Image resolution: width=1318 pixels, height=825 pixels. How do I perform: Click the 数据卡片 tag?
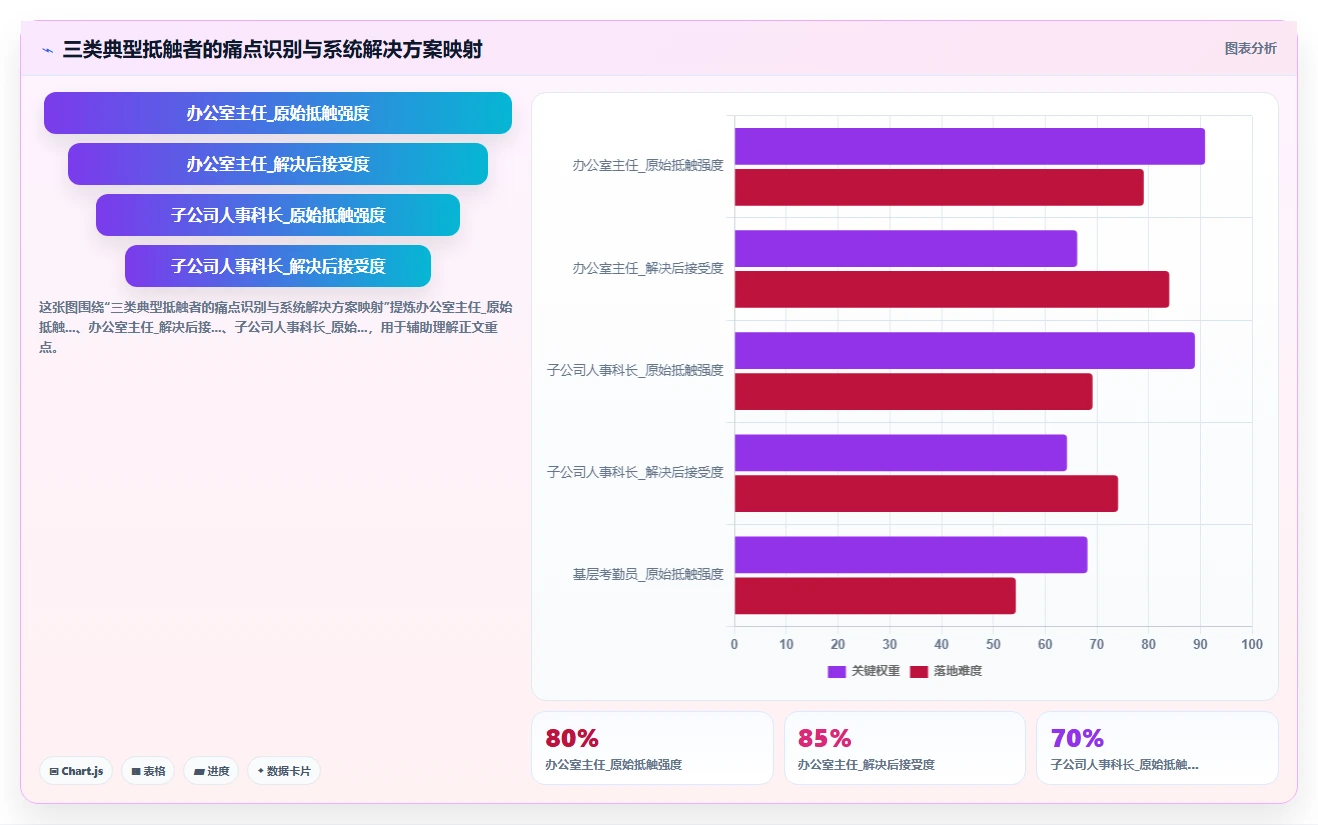284,771
